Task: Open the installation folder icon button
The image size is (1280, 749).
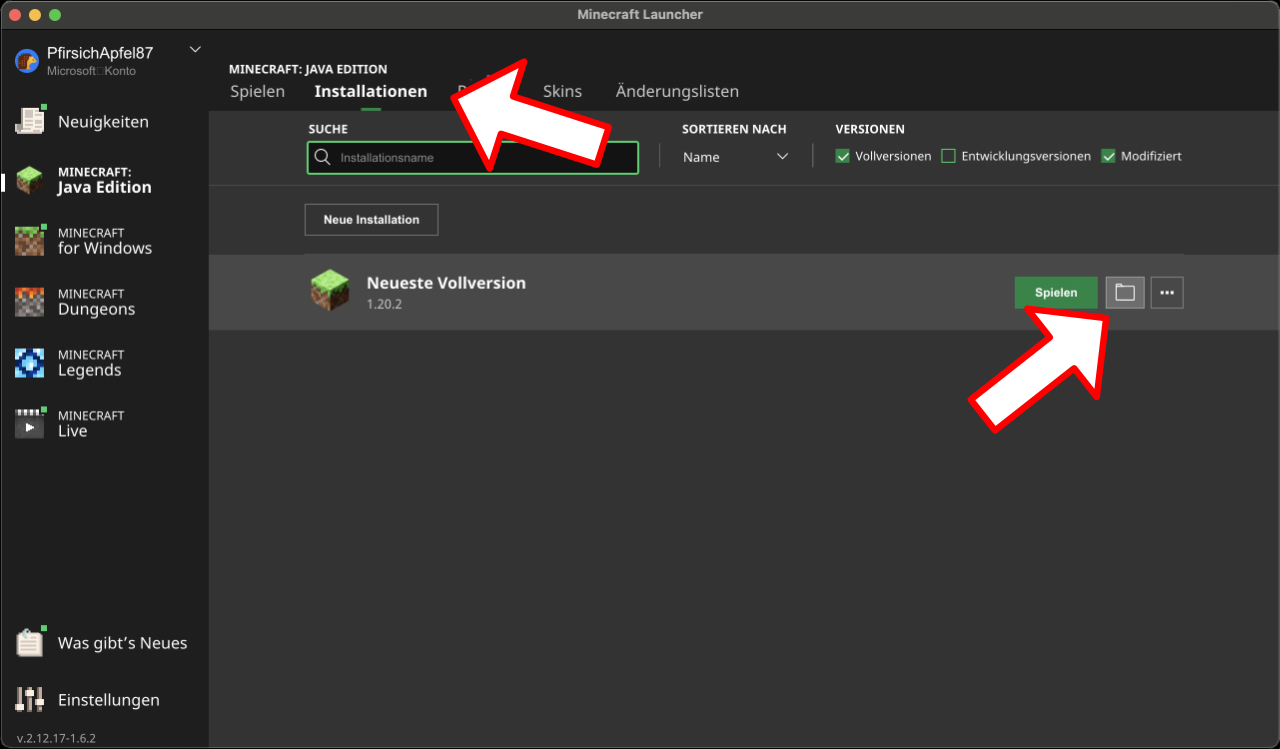Action: click(x=1125, y=293)
